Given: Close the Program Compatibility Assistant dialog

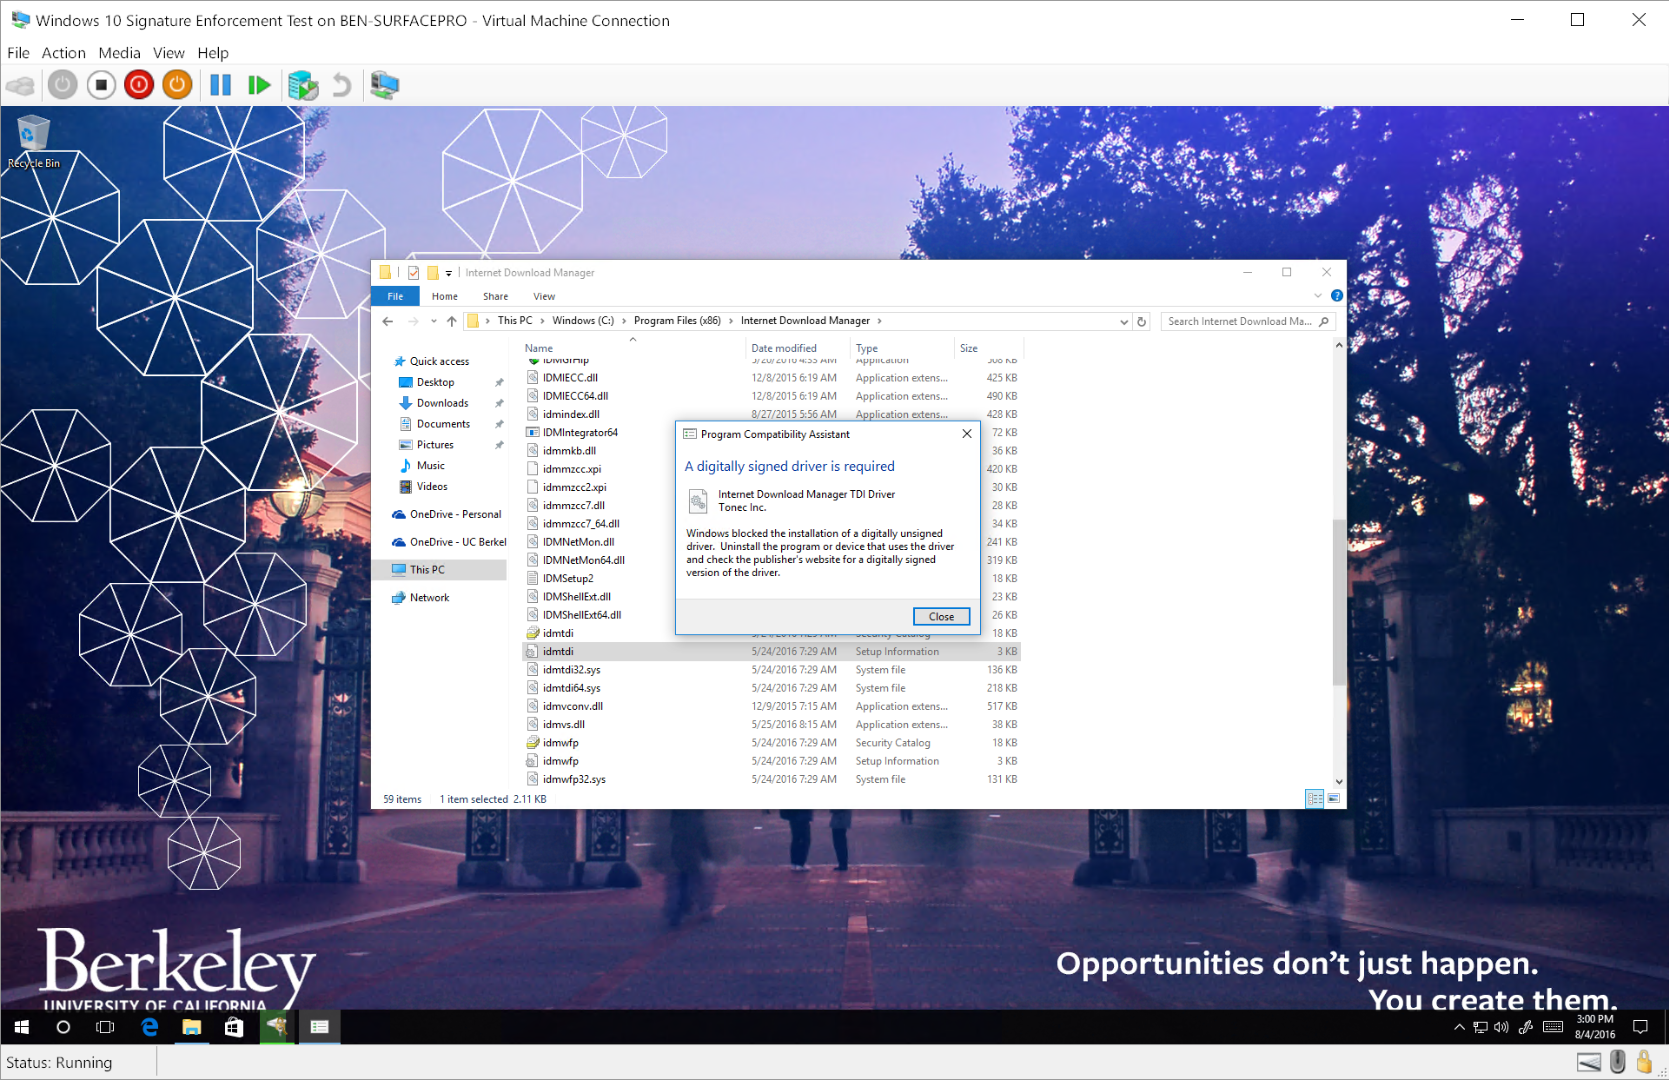Looking at the screenshot, I should click(941, 617).
